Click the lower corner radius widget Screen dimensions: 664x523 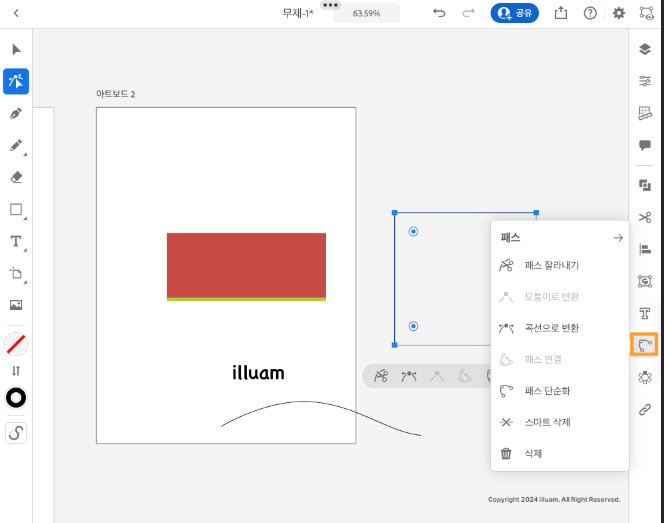point(413,326)
